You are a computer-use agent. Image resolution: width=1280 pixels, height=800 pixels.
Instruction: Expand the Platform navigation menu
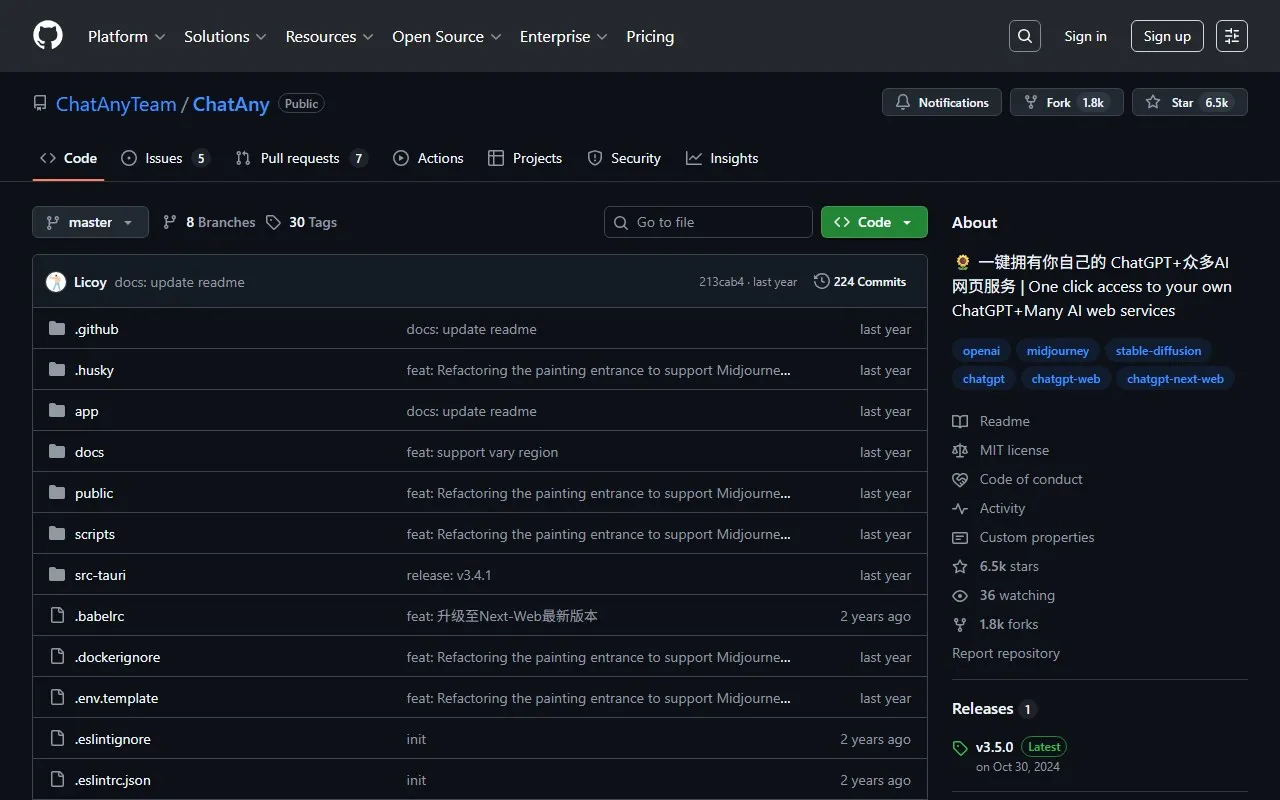pyautogui.click(x=127, y=36)
